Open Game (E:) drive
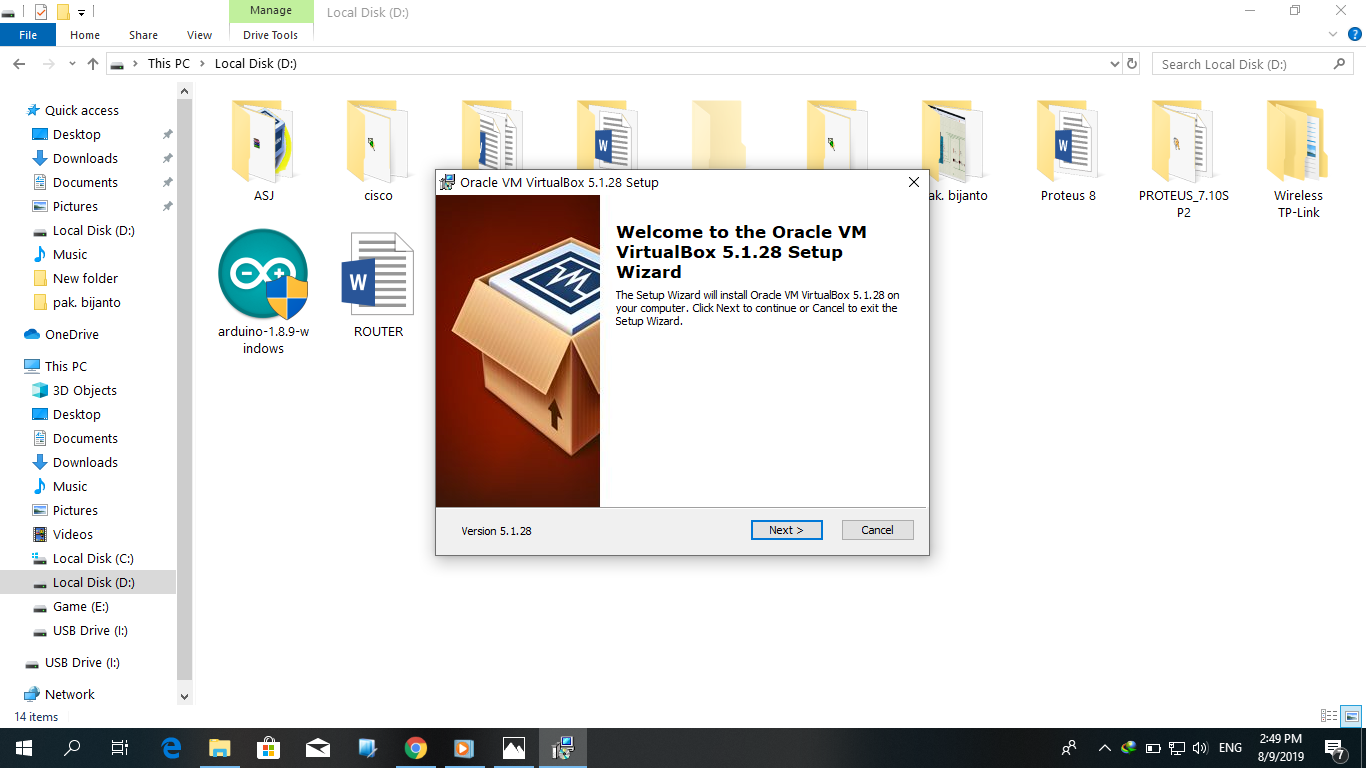This screenshot has height=768, width=1366. 81,606
